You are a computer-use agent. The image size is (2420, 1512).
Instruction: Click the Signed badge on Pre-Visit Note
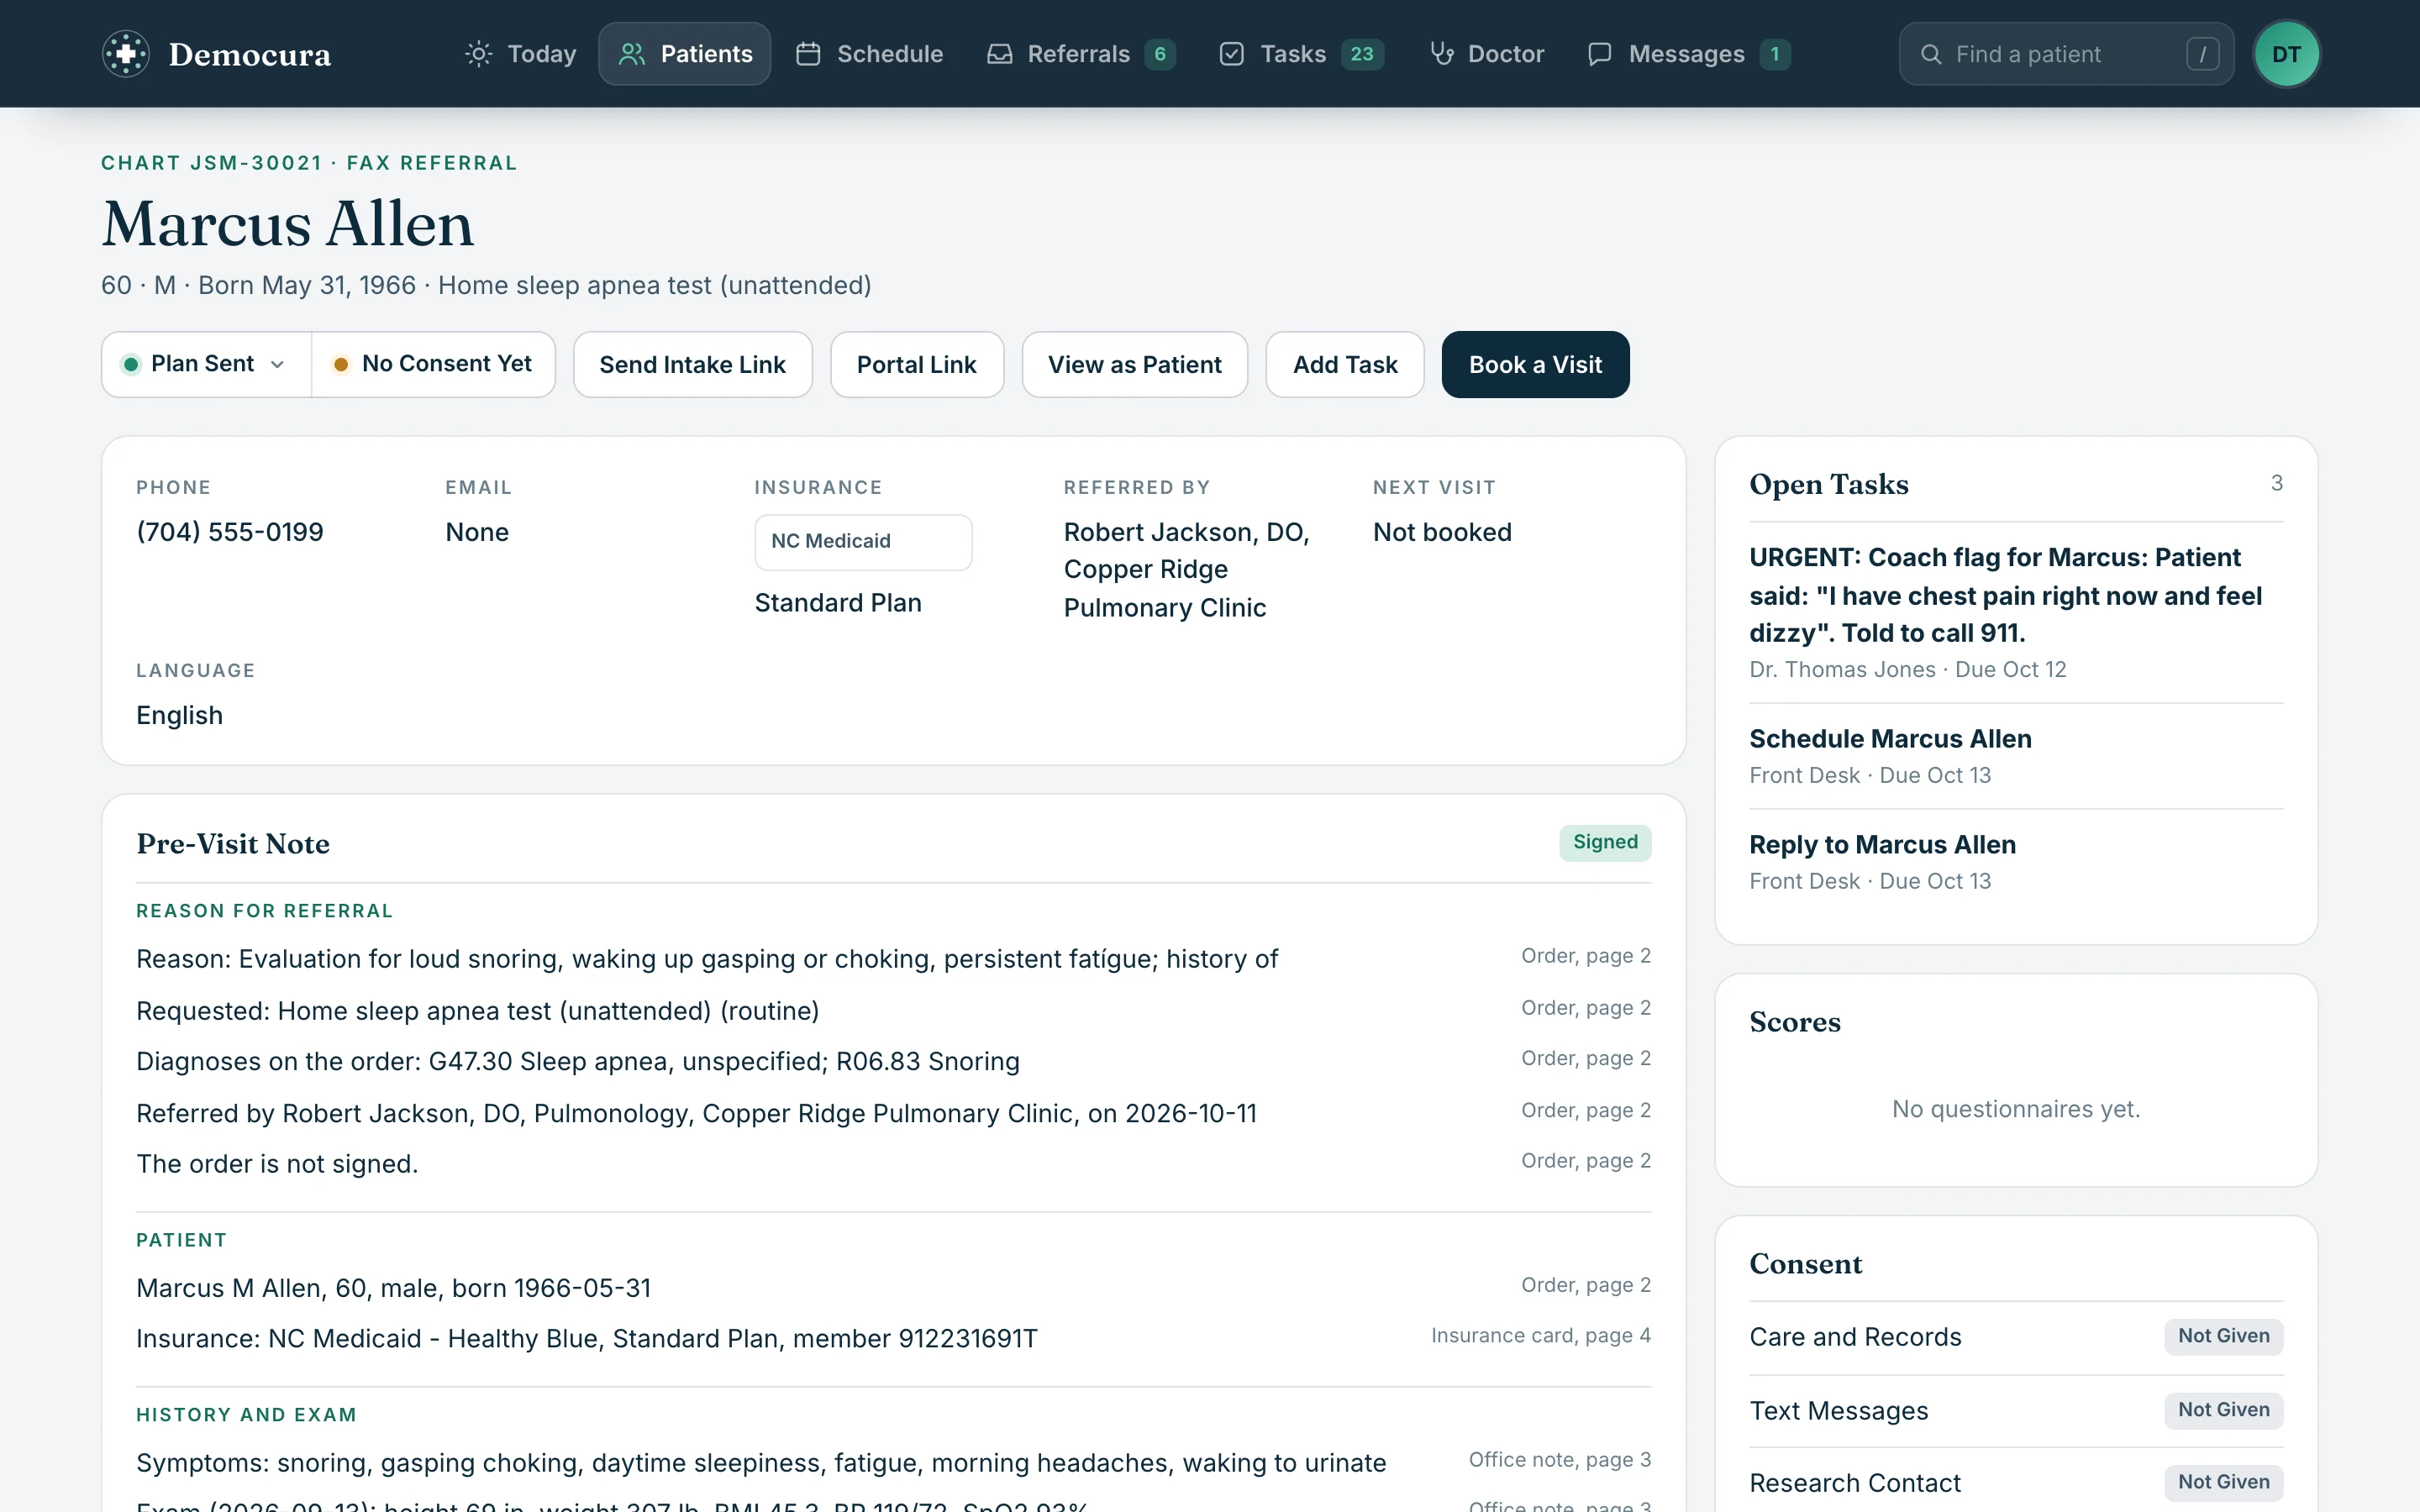click(x=1605, y=842)
